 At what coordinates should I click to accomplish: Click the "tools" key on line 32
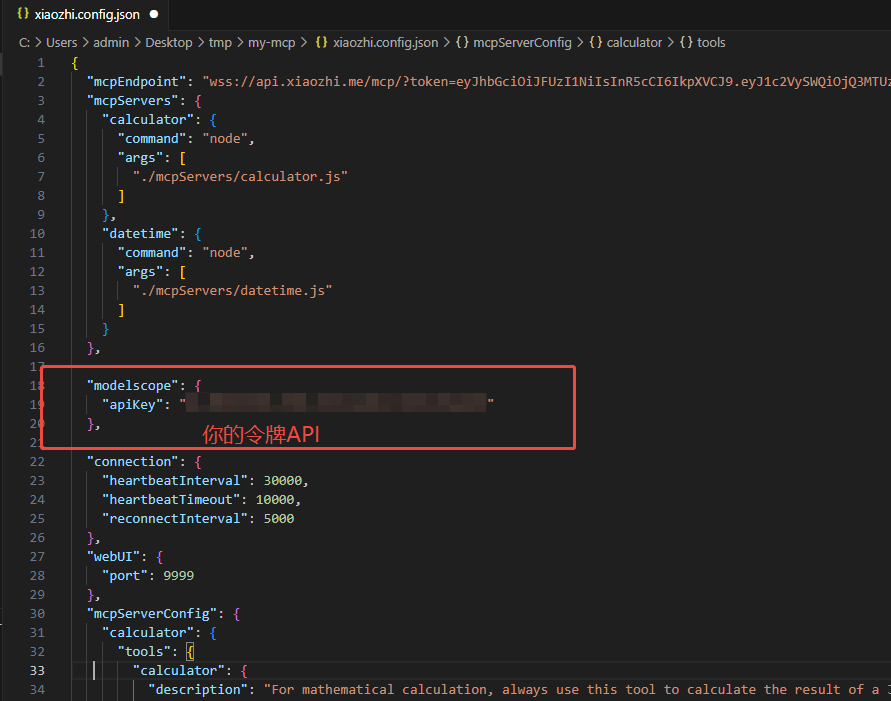click(144, 652)
